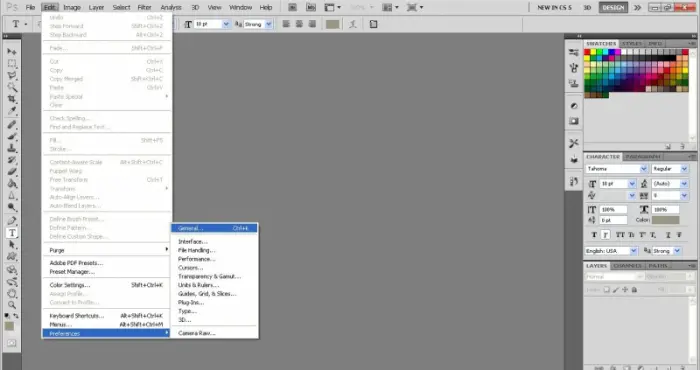Viewport: 700px width, 370px height.
Task: Click the baseline shift 0 pt field
Action: pyautogui.click(x=613, y=220)
